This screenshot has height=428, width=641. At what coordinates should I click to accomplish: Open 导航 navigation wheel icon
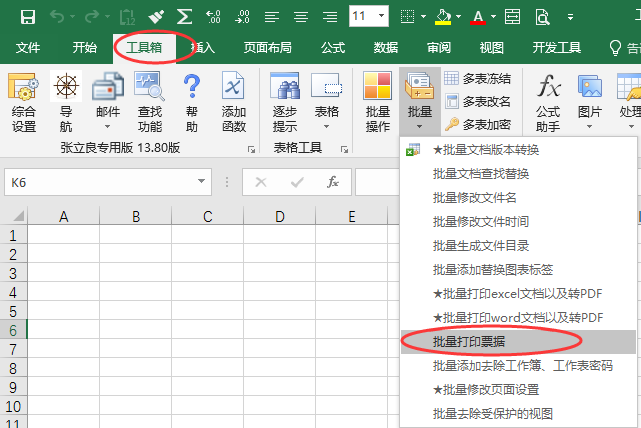point(66,103)
